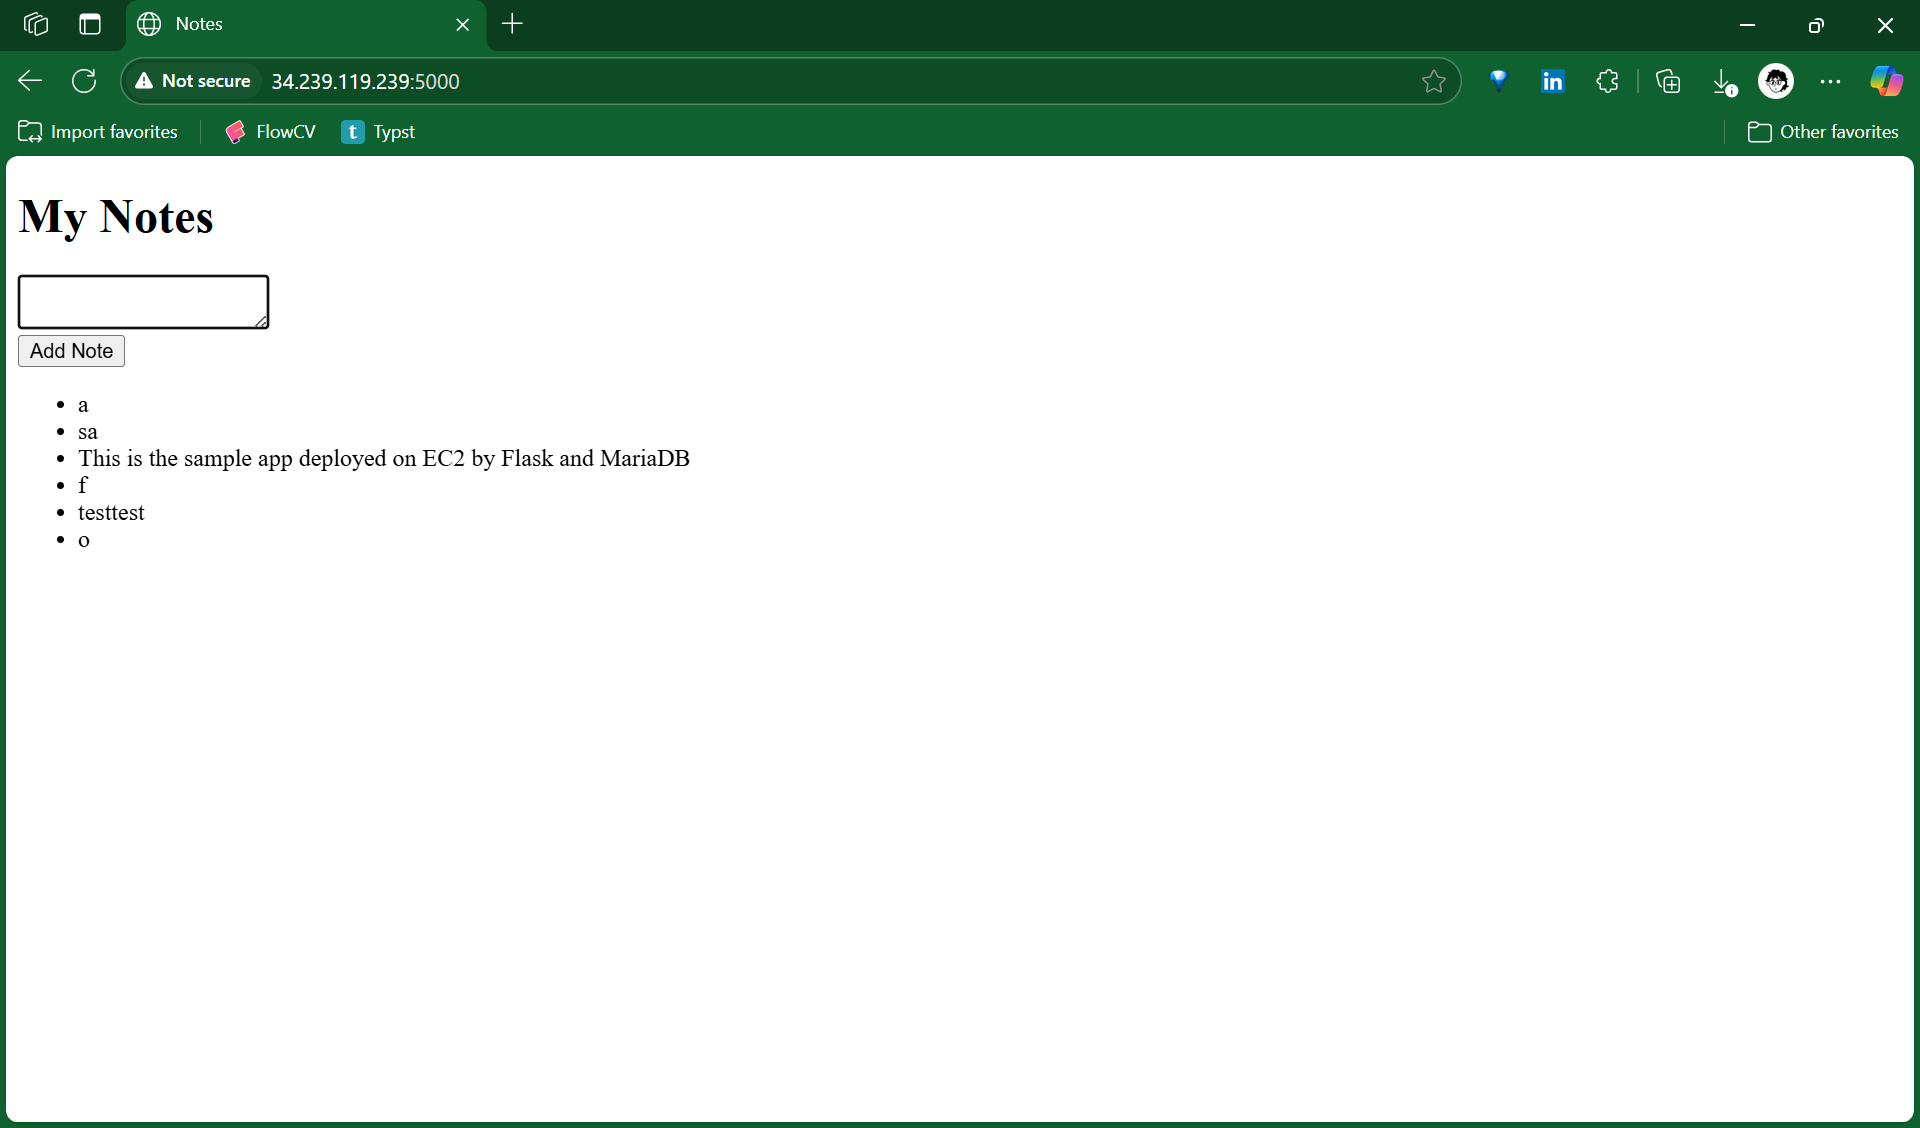Click the 'My Notes' heading
This screenshot has height=1128, width=1920.
click(x=116, y=218)
